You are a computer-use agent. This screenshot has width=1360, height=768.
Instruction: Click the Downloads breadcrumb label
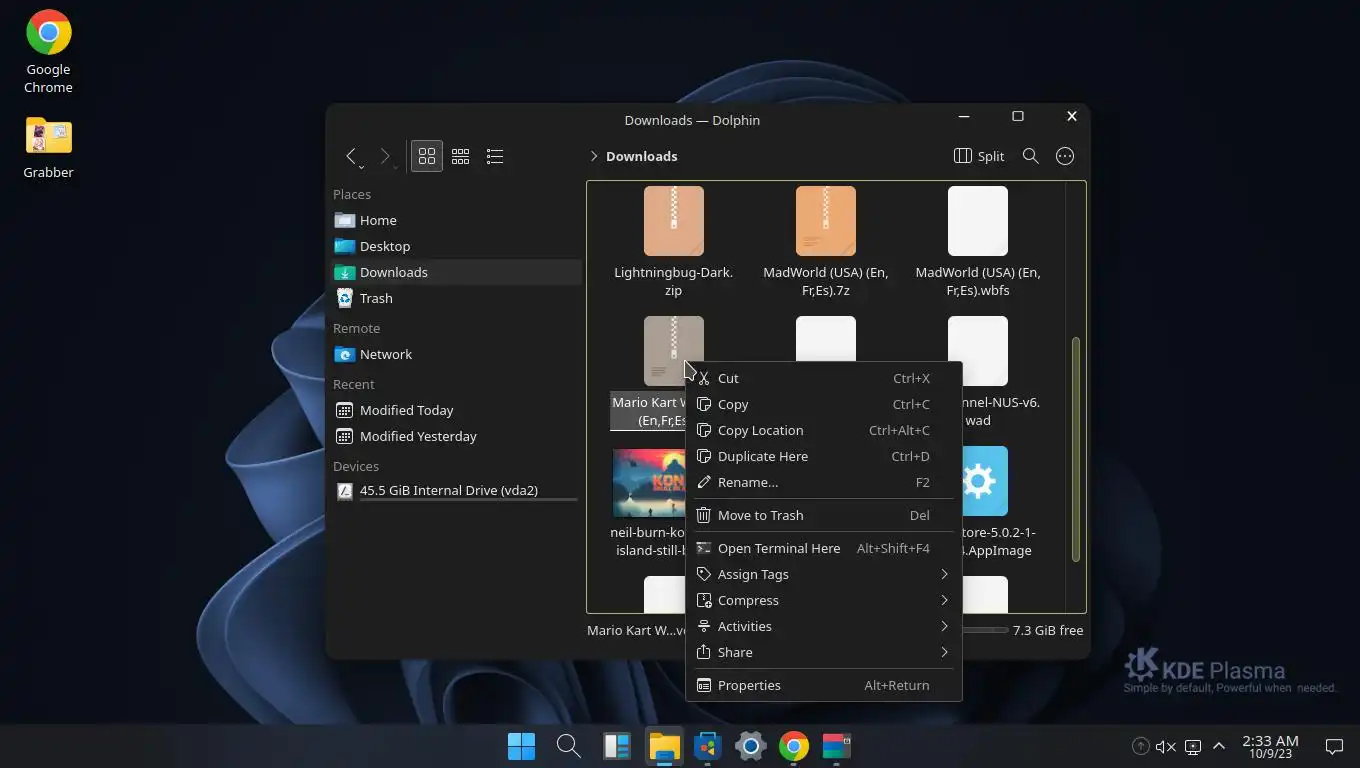click(x=642, y=156)
